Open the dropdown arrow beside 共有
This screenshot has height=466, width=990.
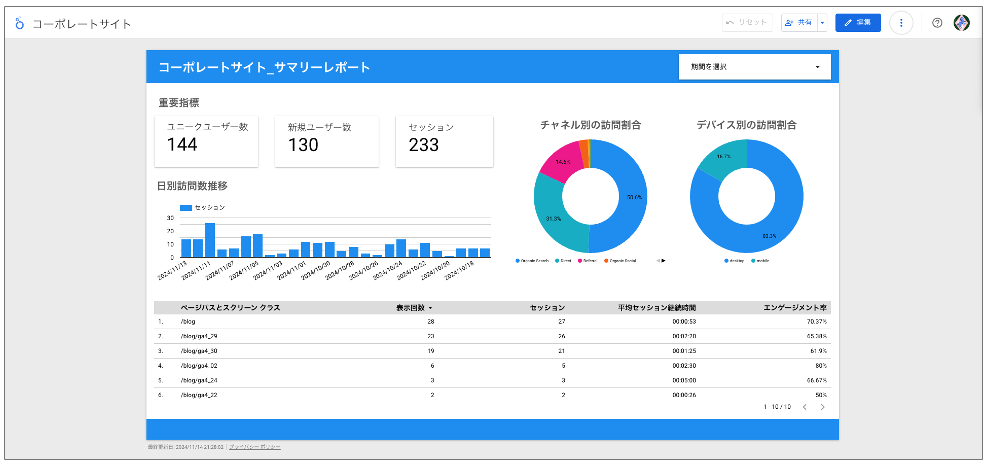822,23
